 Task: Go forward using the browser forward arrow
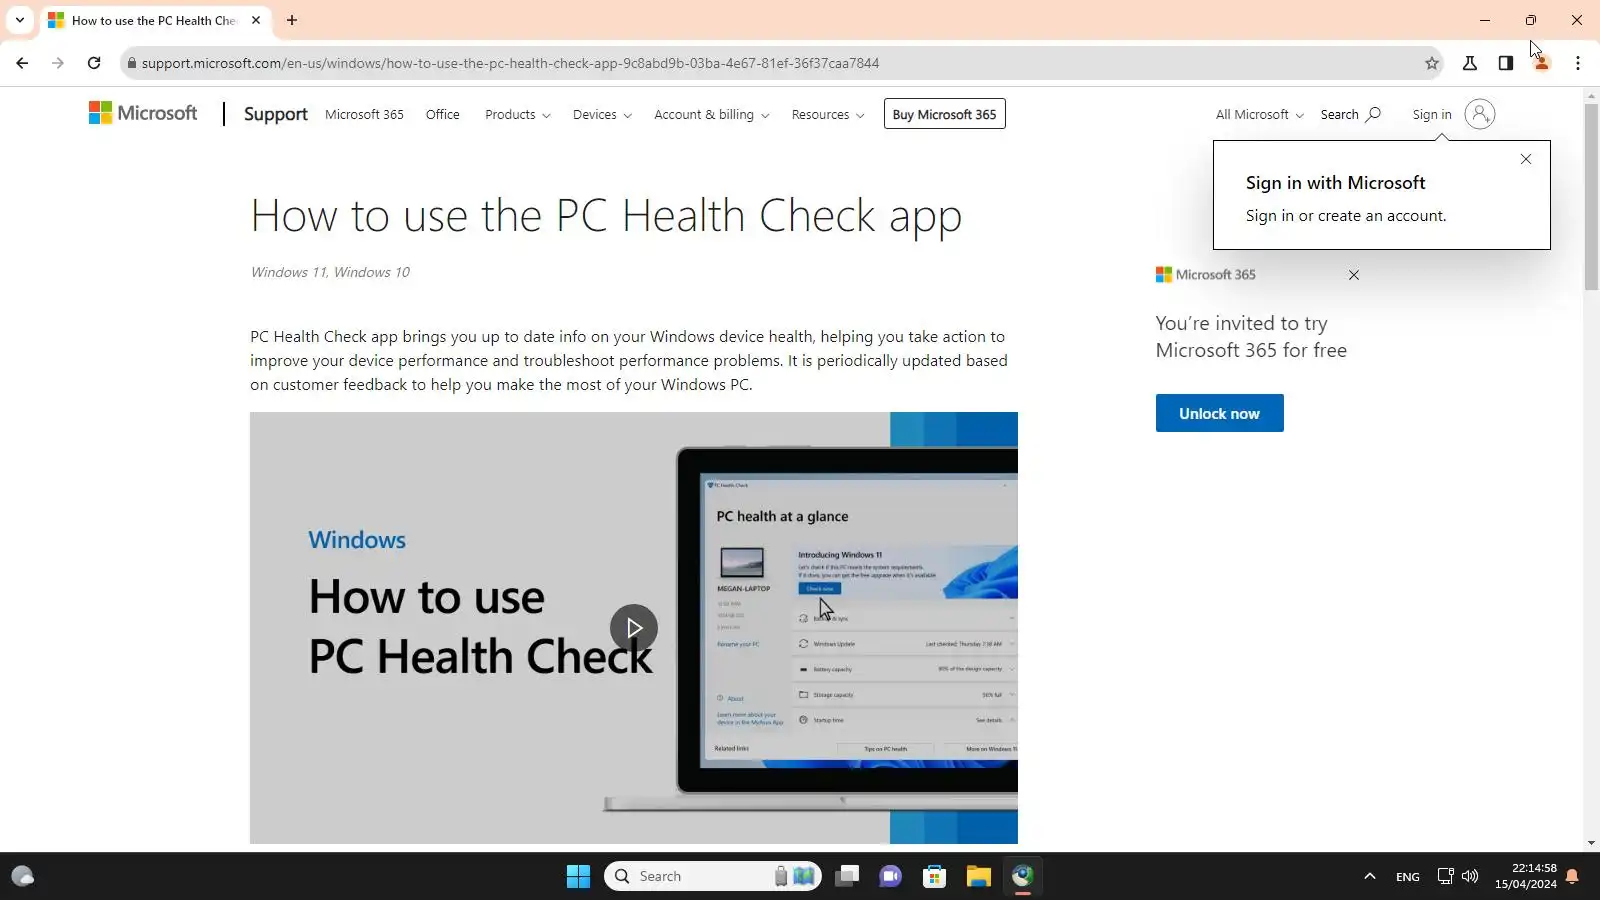click(x=58, y=63)
